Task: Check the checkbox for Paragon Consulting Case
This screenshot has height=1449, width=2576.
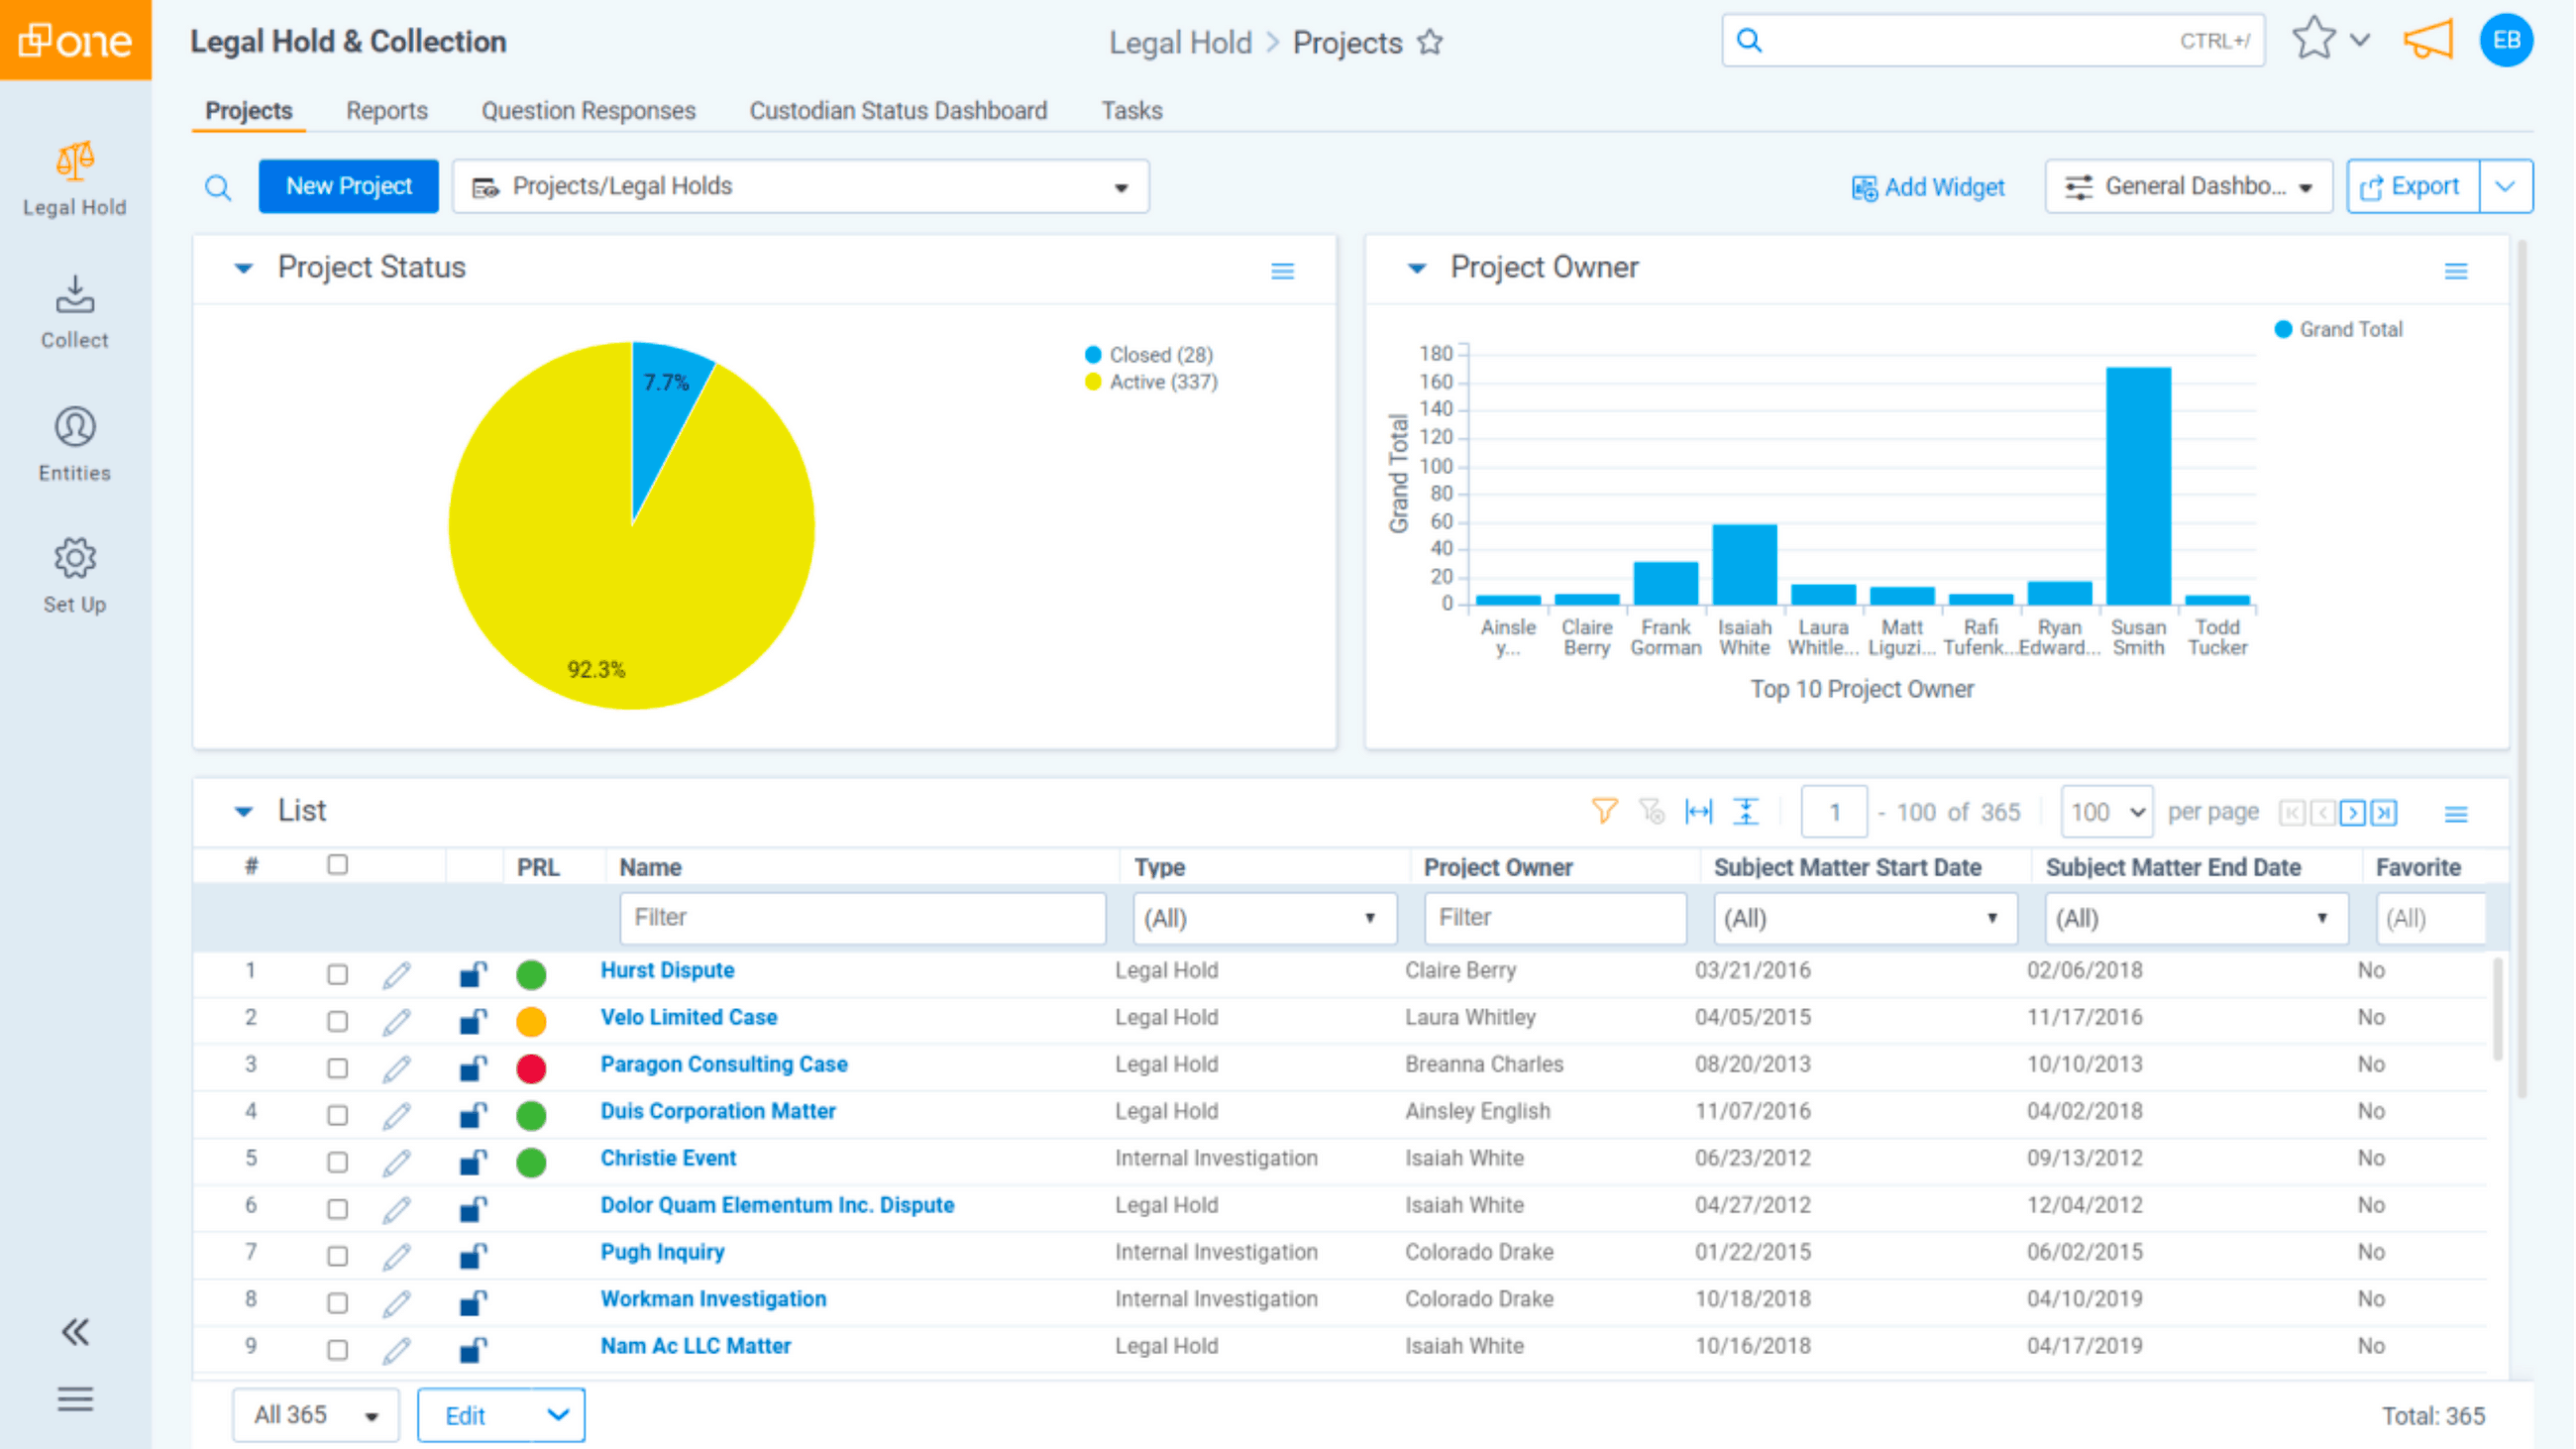Action: tap(338, 1066)
